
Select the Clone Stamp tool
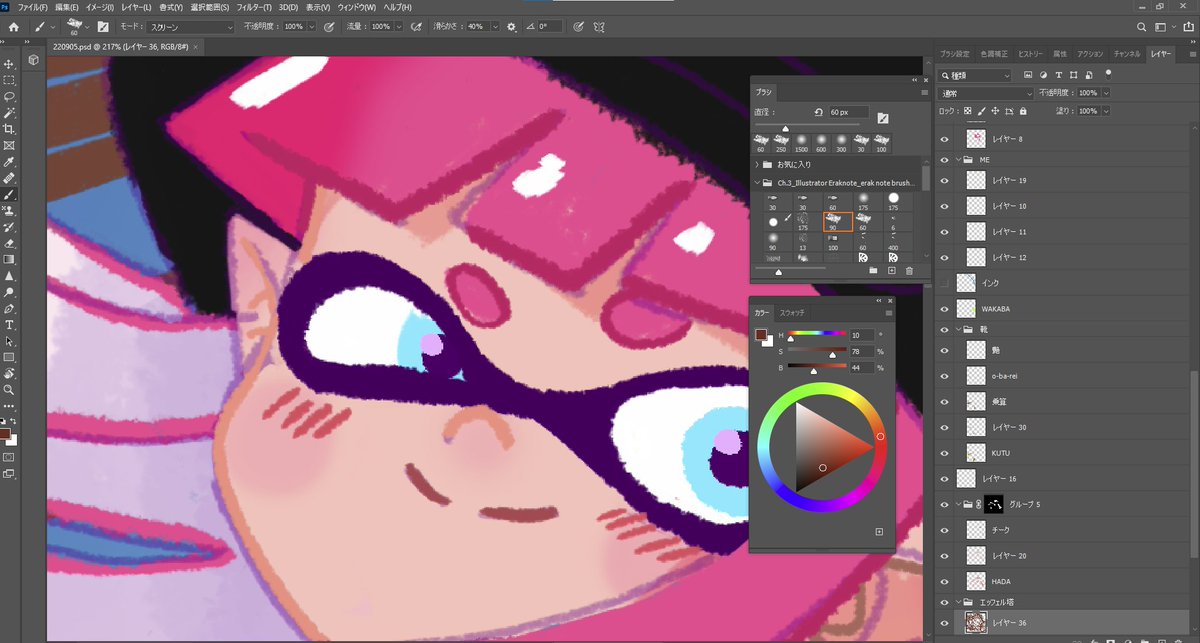[x=9, y=210]
